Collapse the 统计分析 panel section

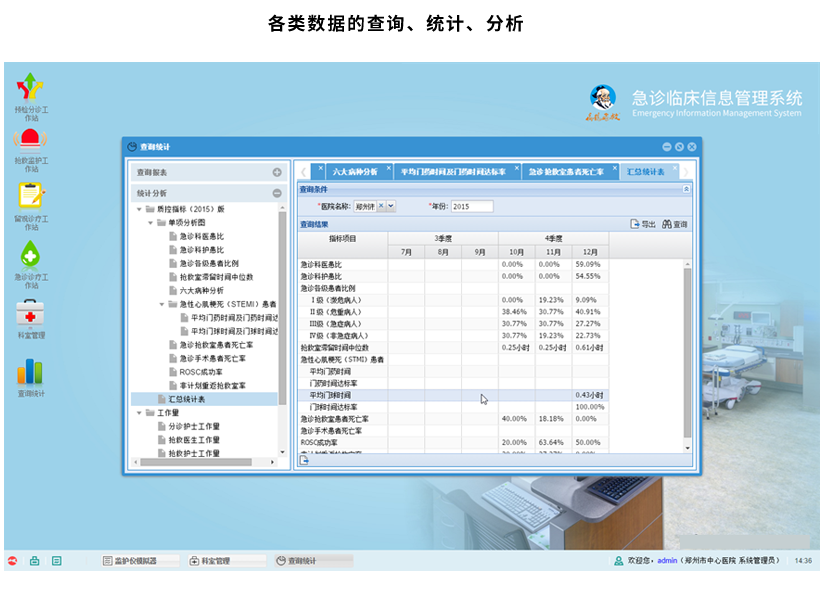coord(277,193)
